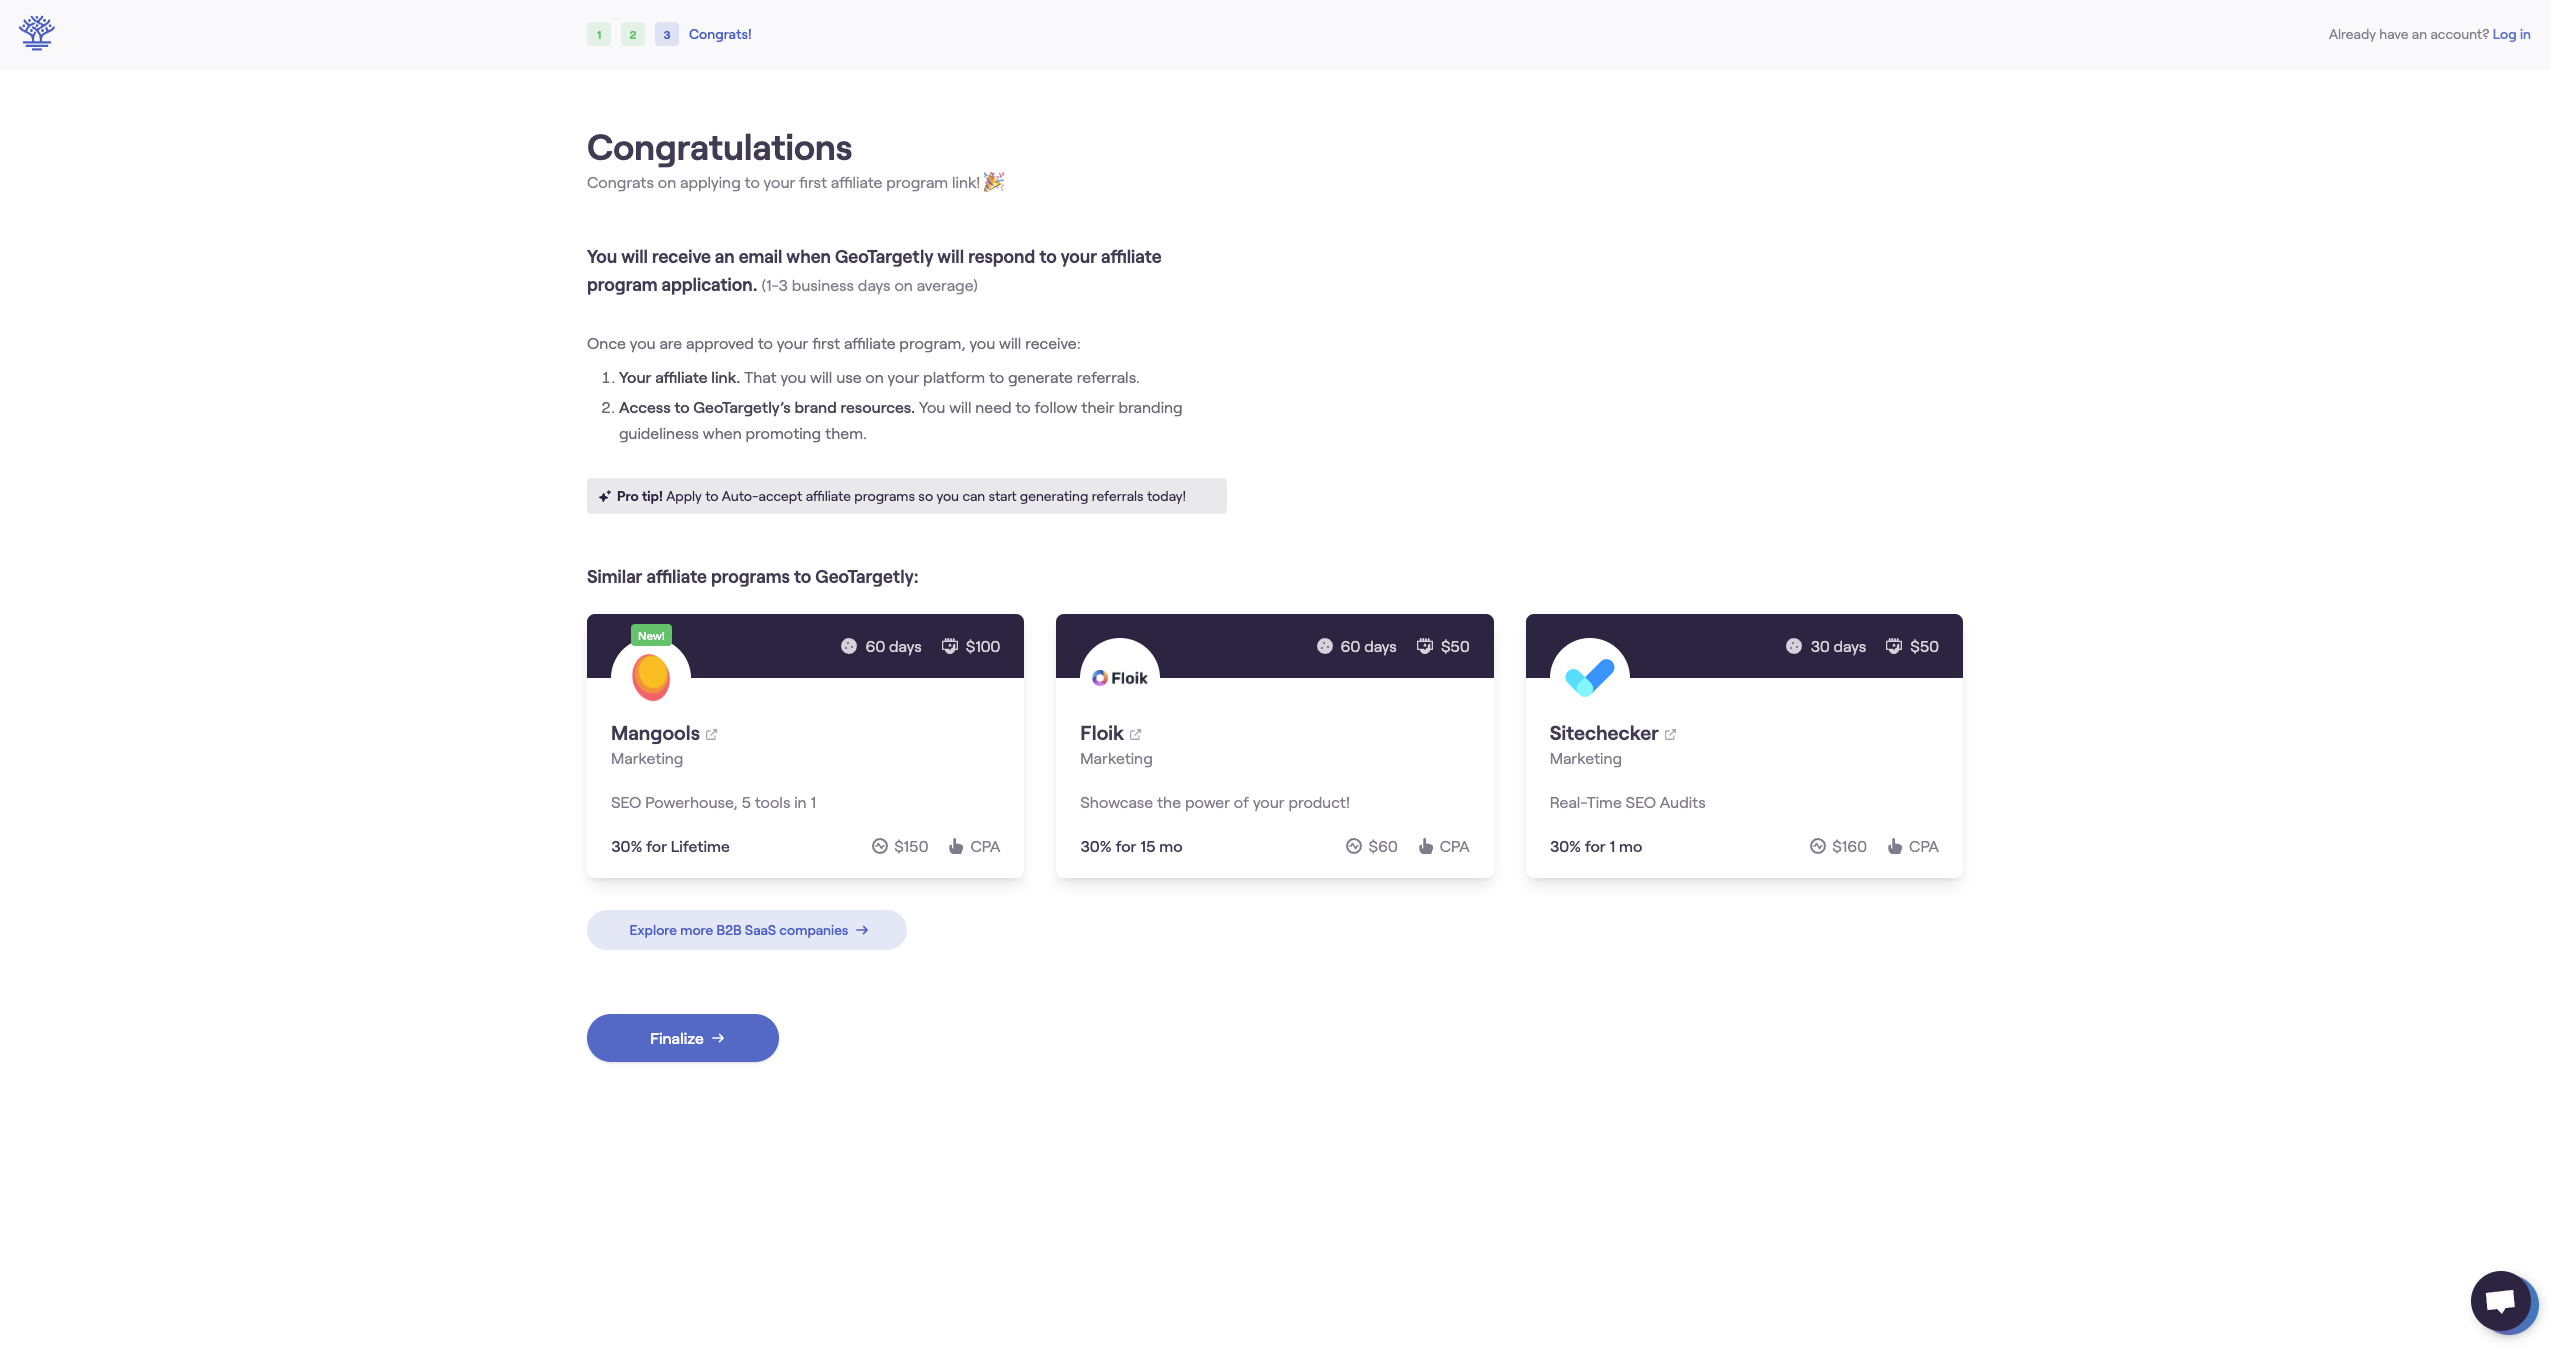Click the Mangools CPA hand icon
Screen dimensions: 2551x1348
(956, 846)
